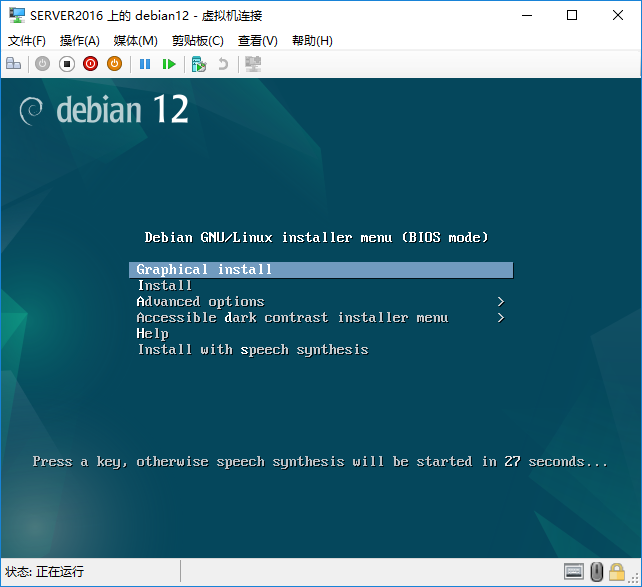
Task: Click the greyed-out Start VM power icon
Action: (42, 64)
